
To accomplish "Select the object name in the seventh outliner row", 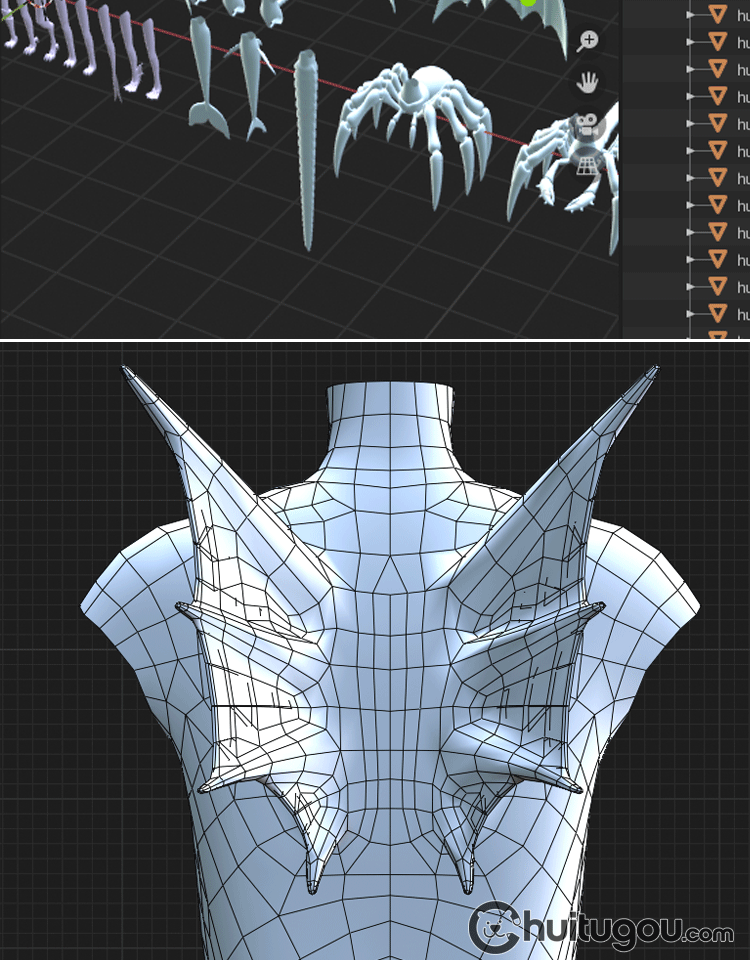I will (743, 178).
